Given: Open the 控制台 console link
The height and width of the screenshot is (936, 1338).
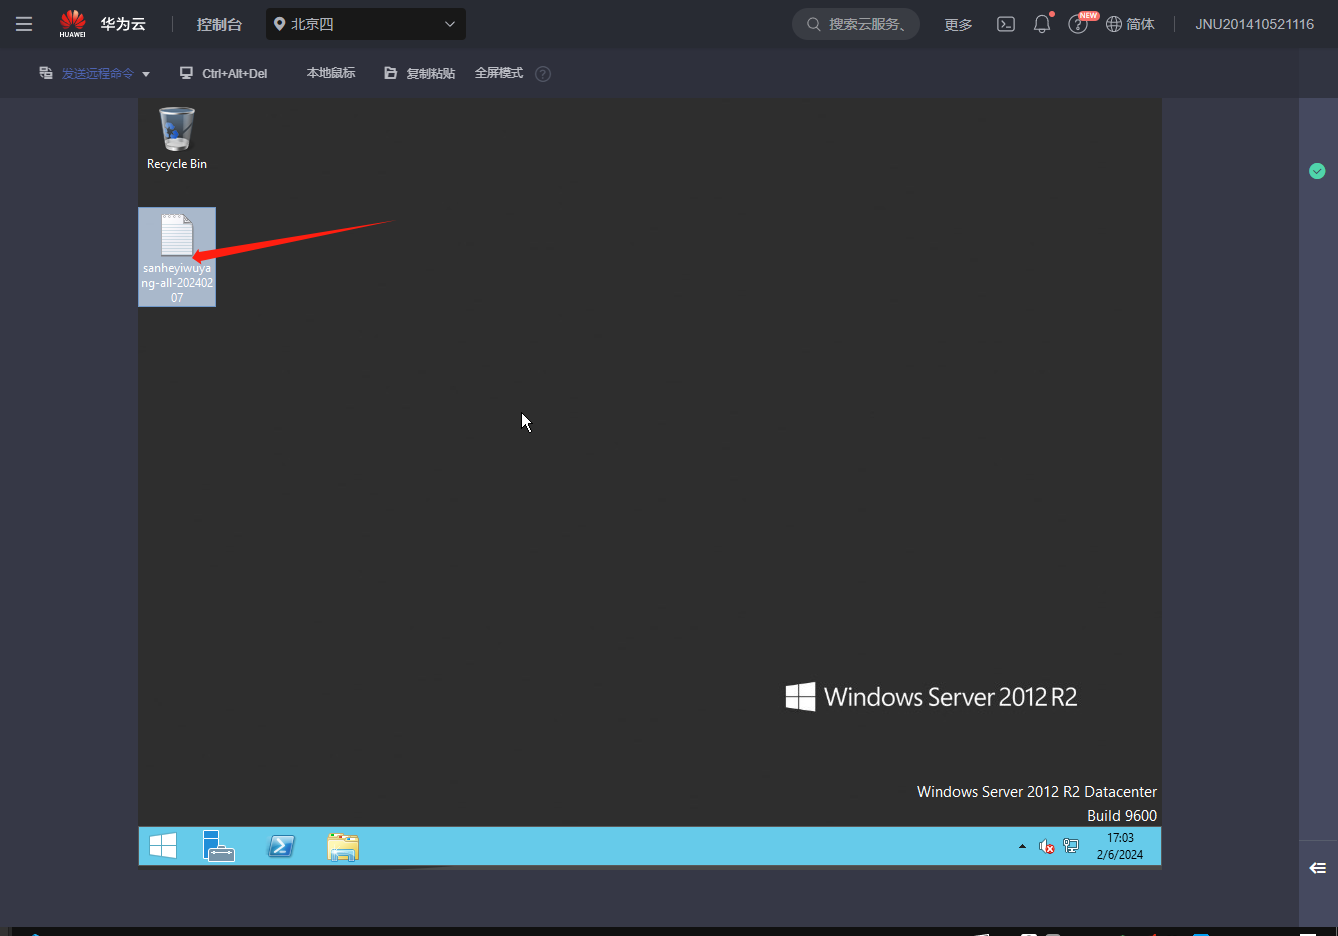Looking at the screenshot, I should click(219, 24).
